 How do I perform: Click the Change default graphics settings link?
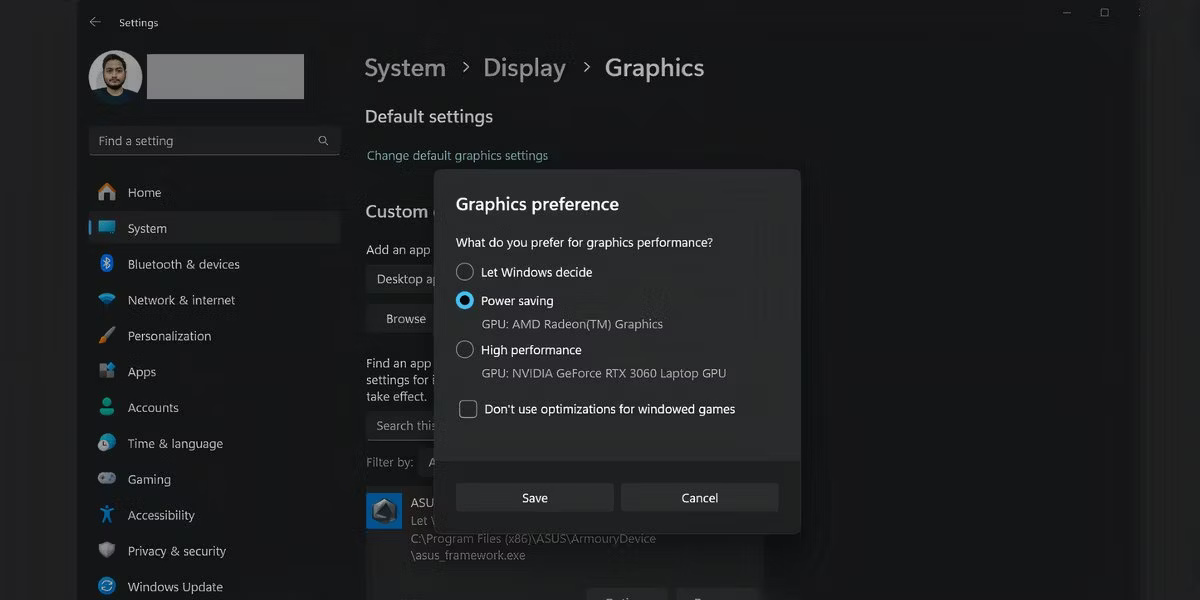[x=458, y=155]
